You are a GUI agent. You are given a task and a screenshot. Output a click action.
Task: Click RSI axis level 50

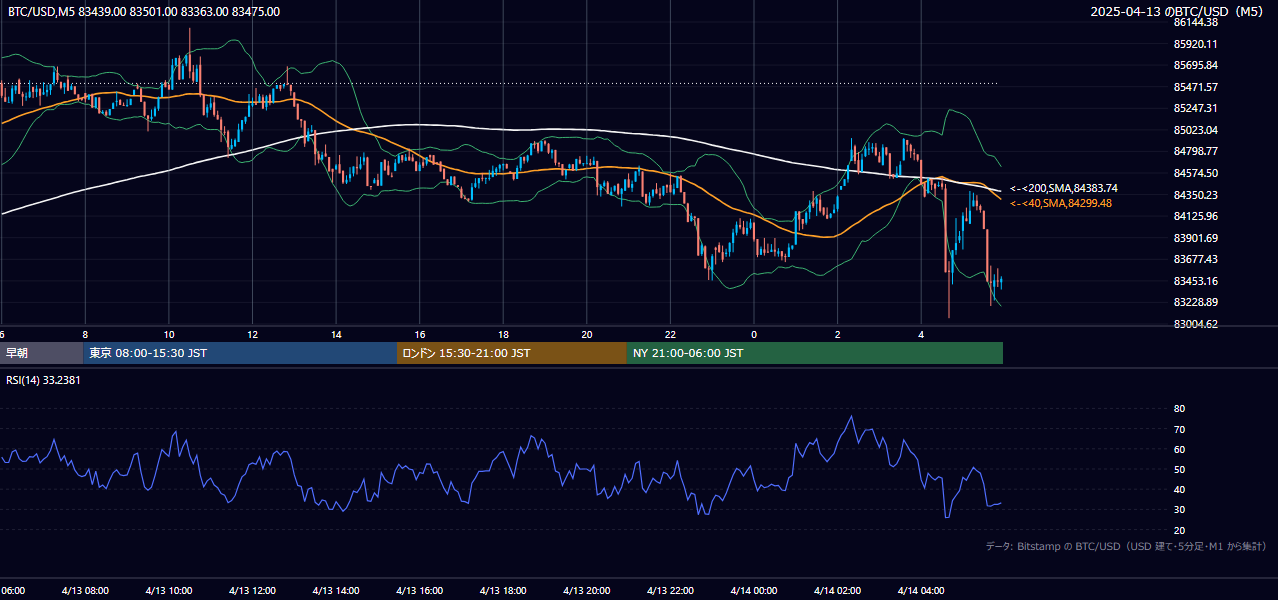click(1180, 469)
